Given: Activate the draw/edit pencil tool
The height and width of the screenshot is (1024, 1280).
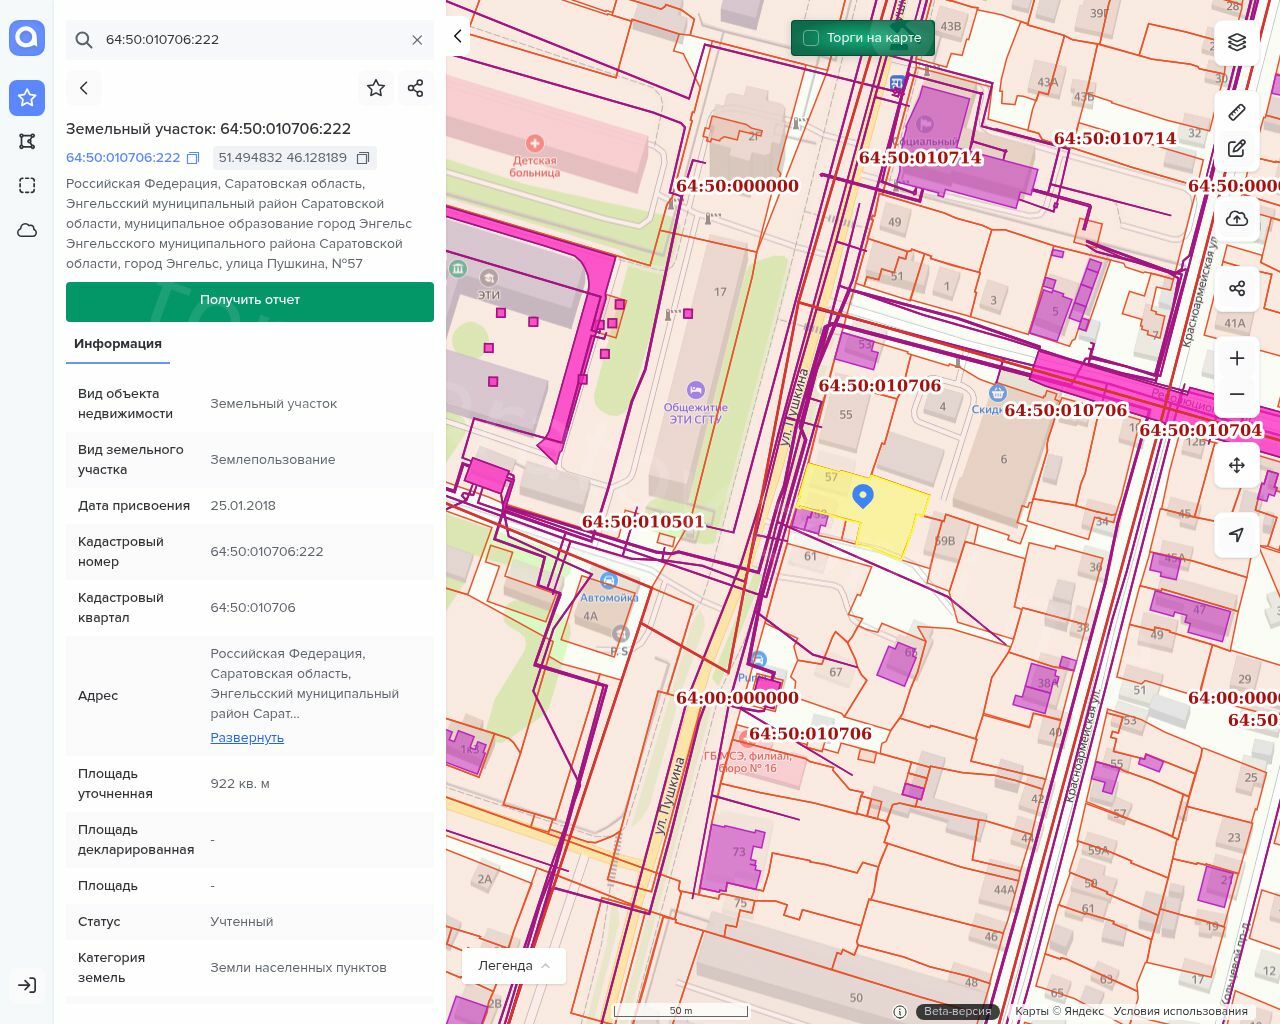Looking at the screenshot, I should [x=1237, y=149].
